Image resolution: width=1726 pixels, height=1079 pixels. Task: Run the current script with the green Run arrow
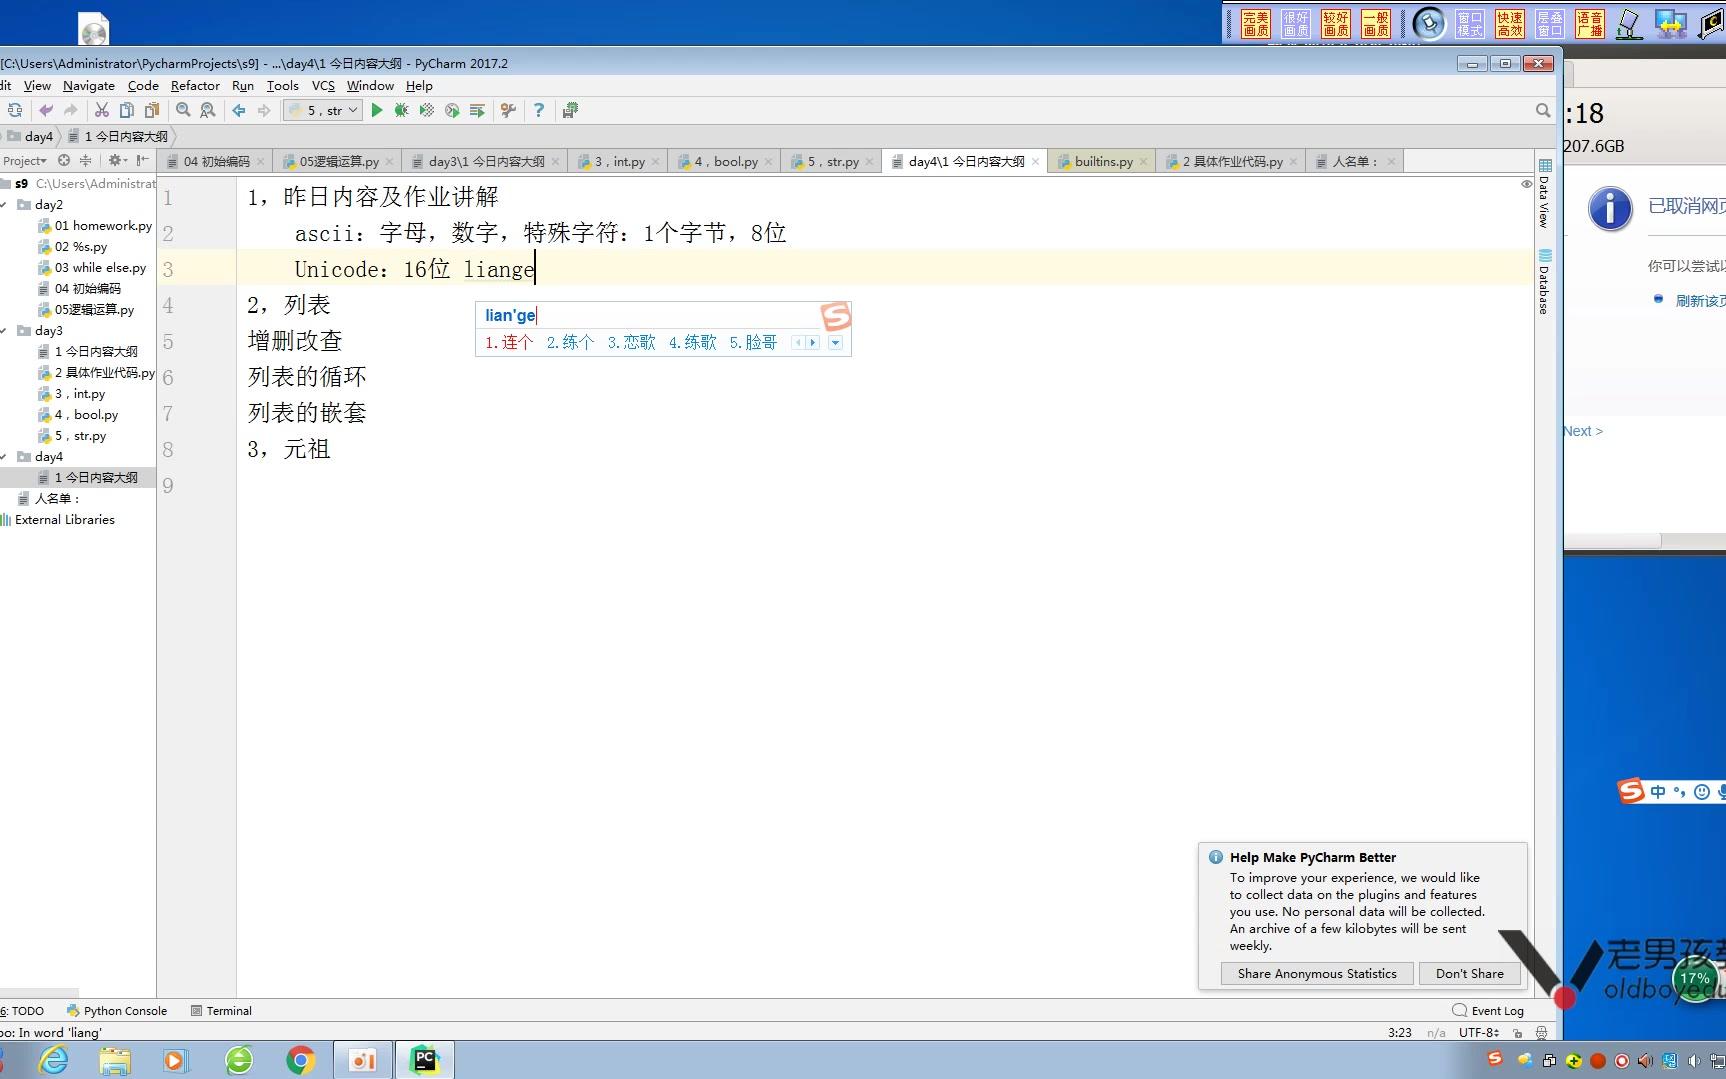[377, 110]
